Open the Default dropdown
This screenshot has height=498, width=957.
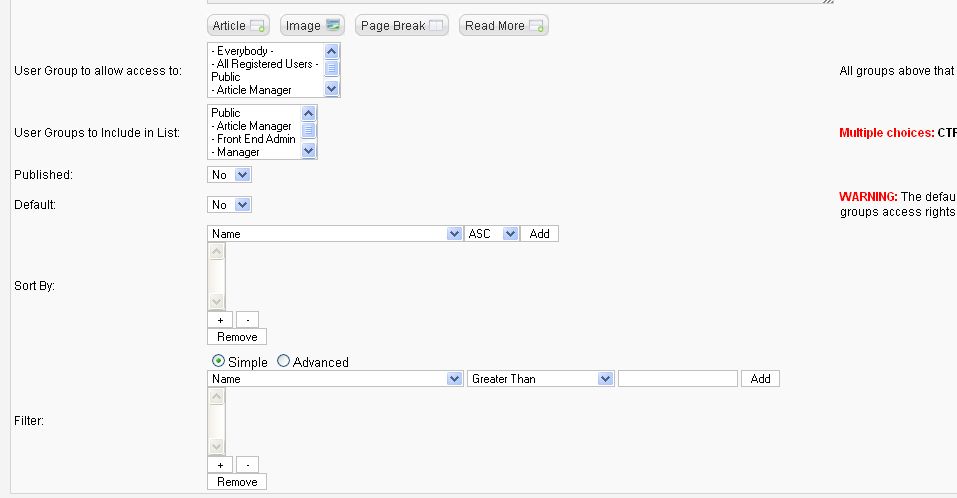(x=229, y=204)
